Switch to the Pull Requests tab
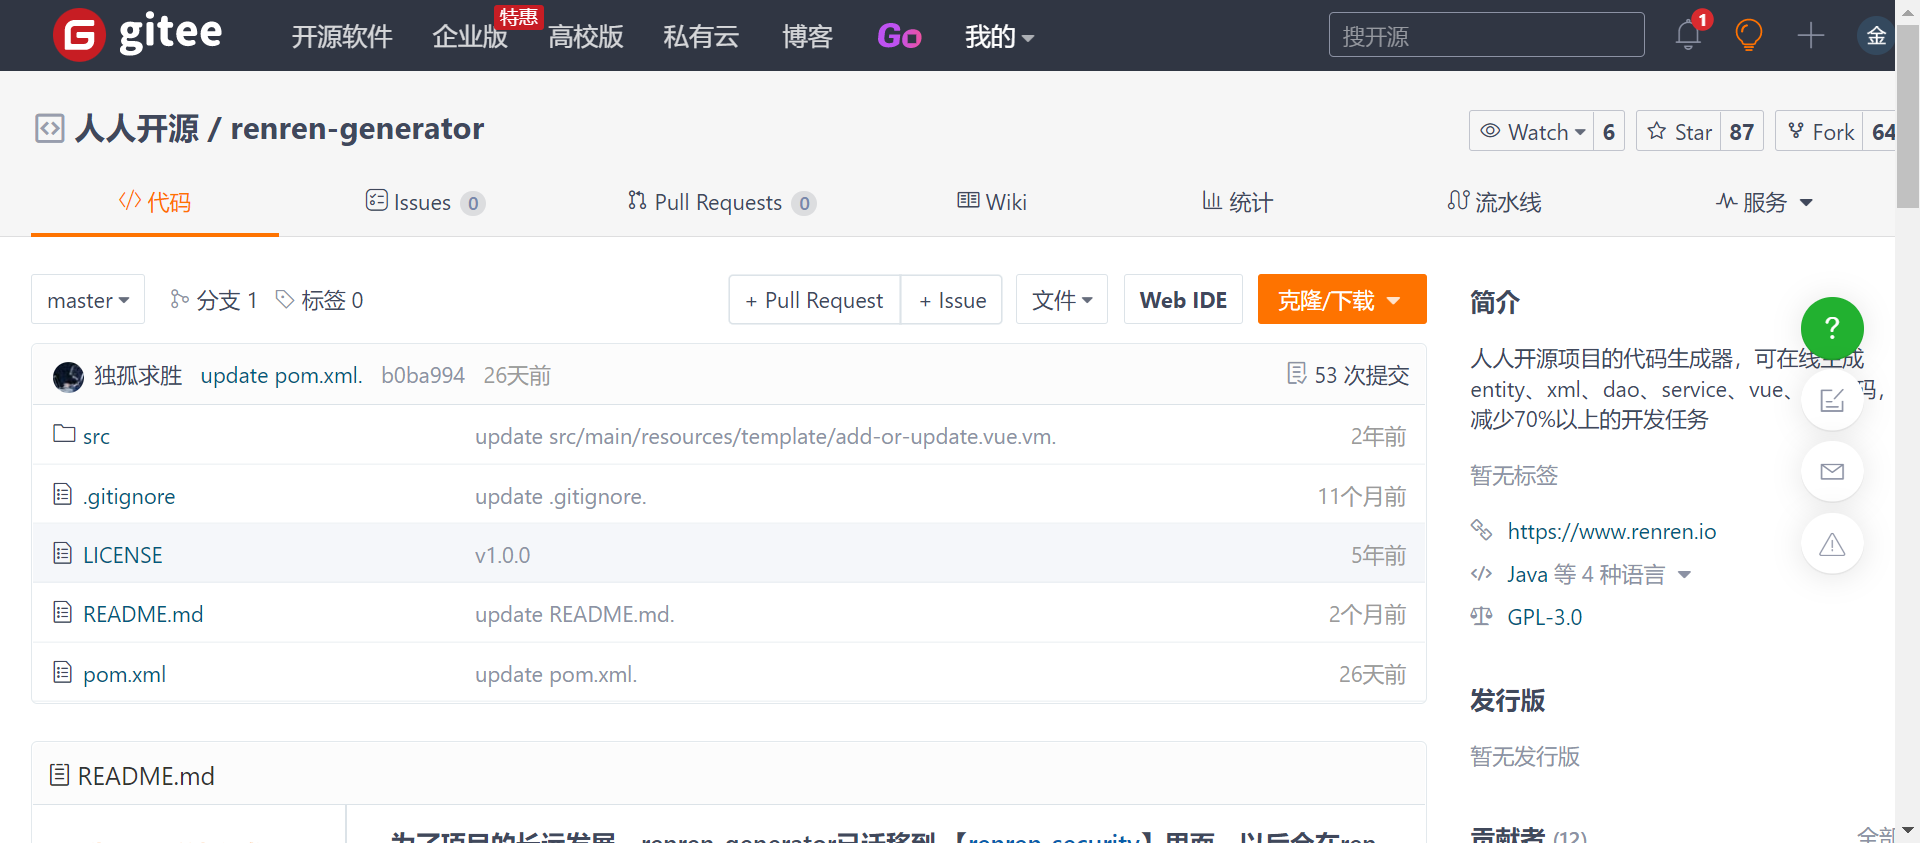 (721, 202)
